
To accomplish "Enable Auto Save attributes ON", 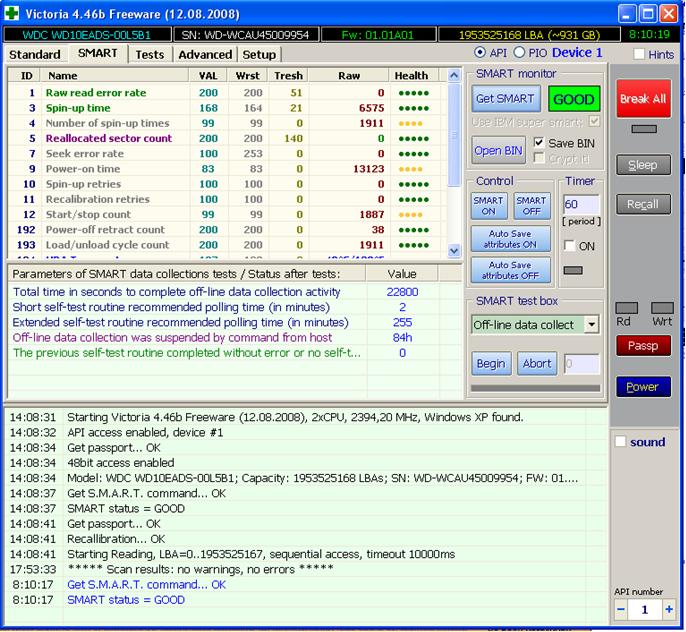I will point(510,239).
